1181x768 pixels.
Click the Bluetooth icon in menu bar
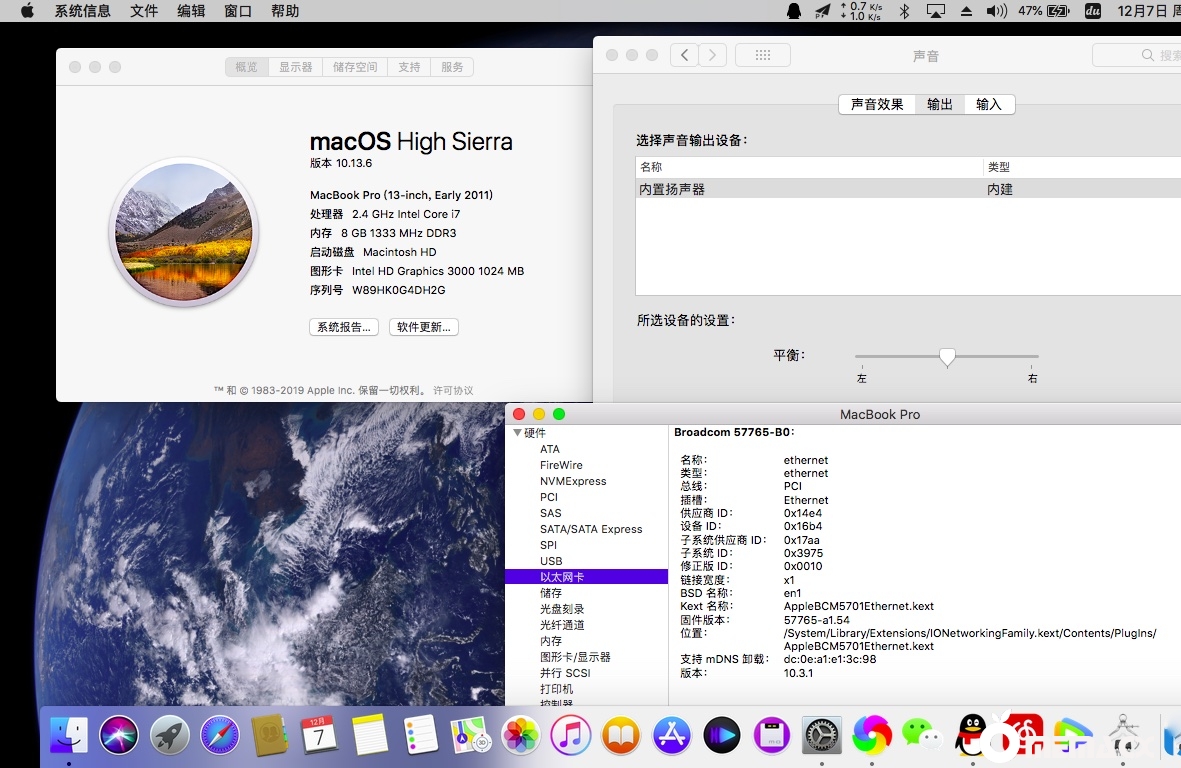(x=904, y=11)
